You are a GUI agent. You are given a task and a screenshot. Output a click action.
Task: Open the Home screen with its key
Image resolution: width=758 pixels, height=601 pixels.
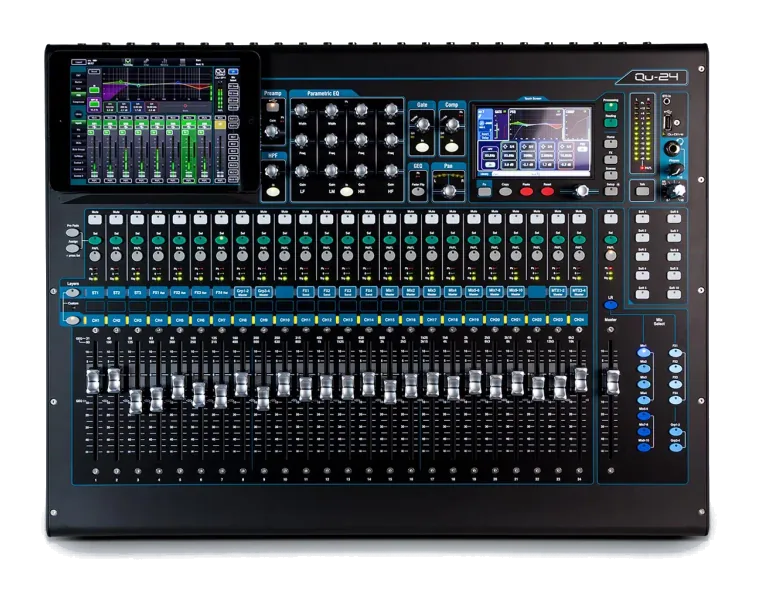point(611,144)
